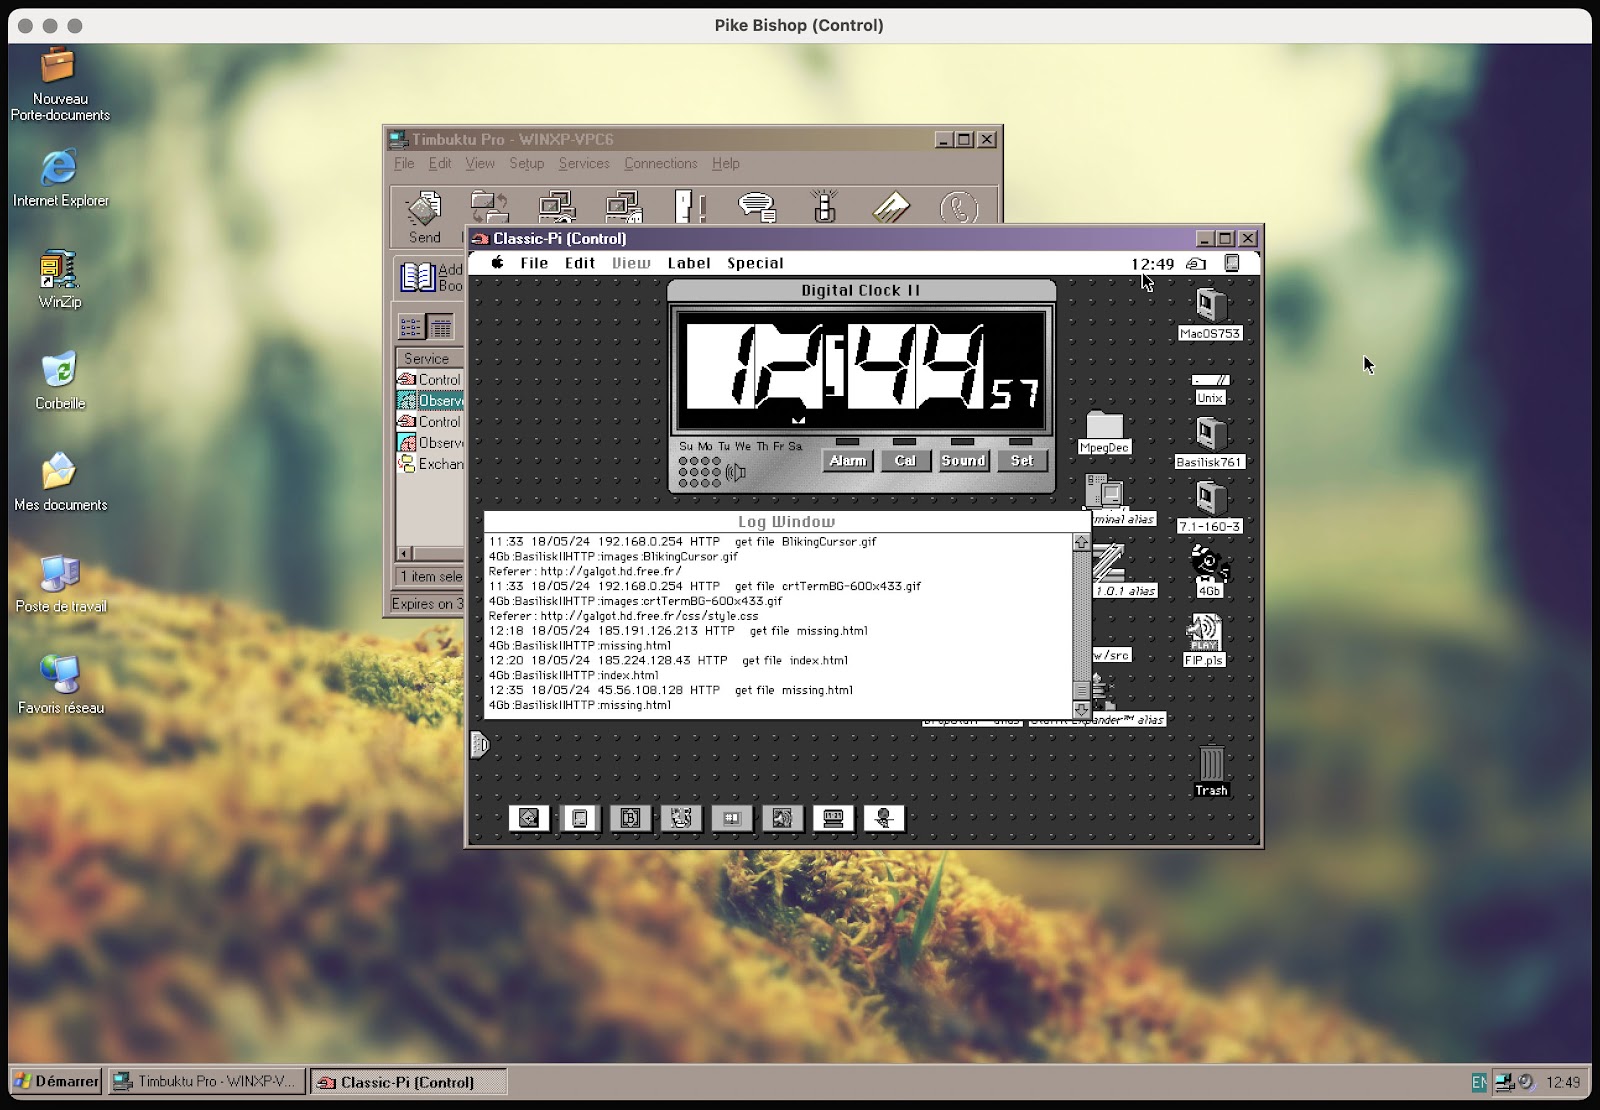Switch Timbuktu list to tree view icon
This screenshot has height=1110, width=1600.
(x=411, y=327)
